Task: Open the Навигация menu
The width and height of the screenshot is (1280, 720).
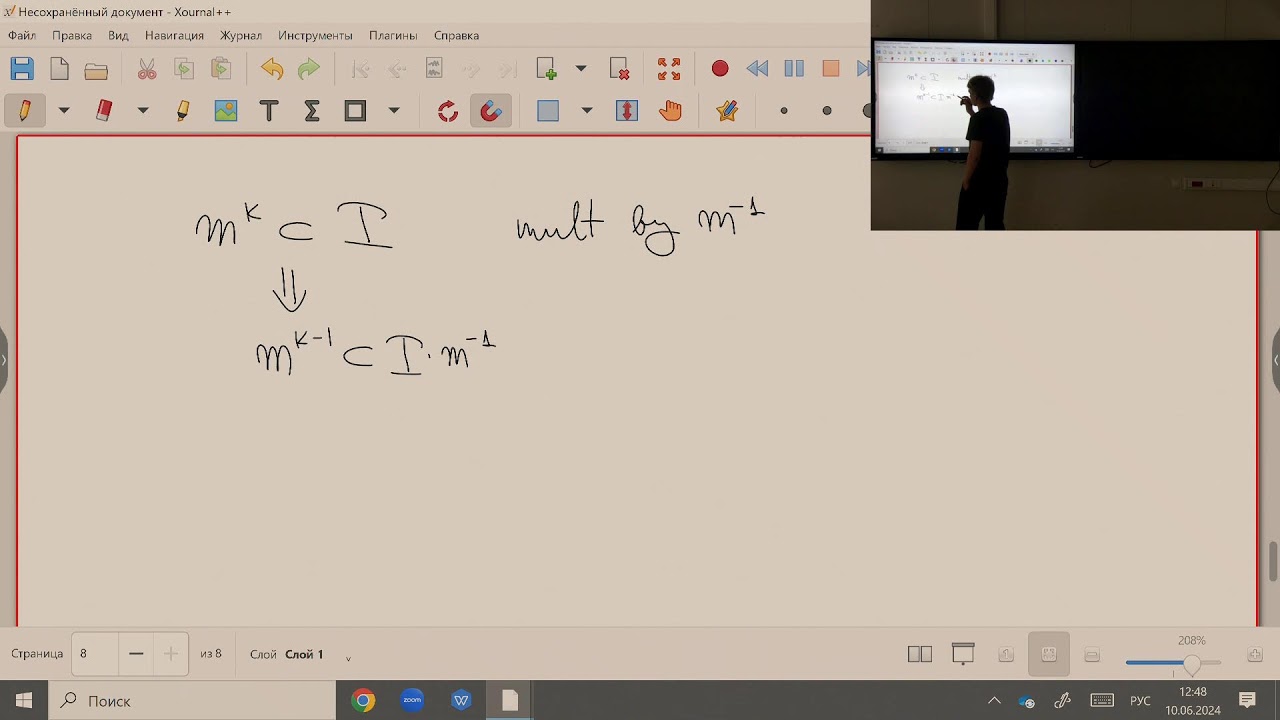Action: pos(174,35)
